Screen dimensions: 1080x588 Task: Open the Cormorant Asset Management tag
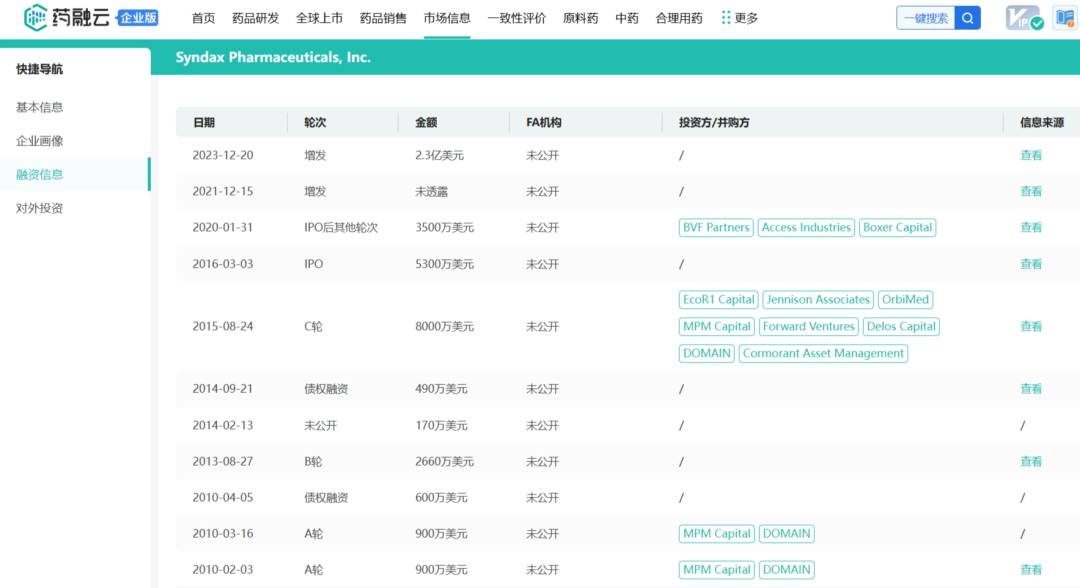(823, 353)
